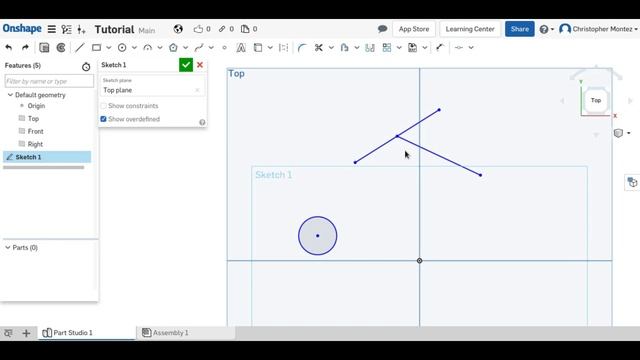Select the Trim scissors tool

point(319,48)
